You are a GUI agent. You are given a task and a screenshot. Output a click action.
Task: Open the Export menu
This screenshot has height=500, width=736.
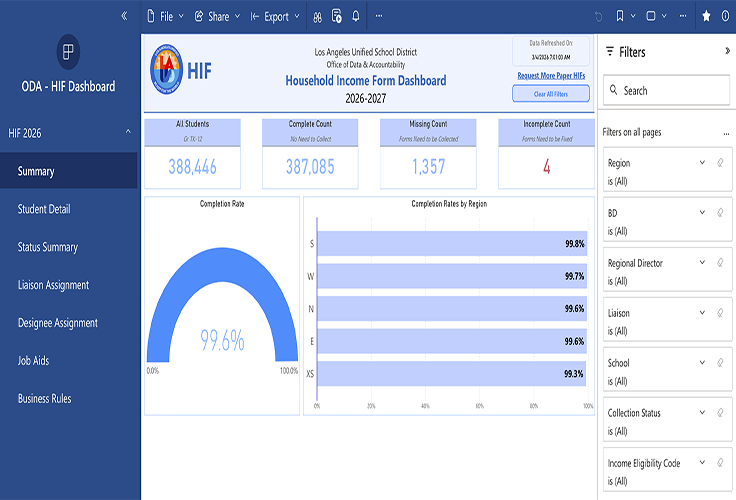click(275, 16)
